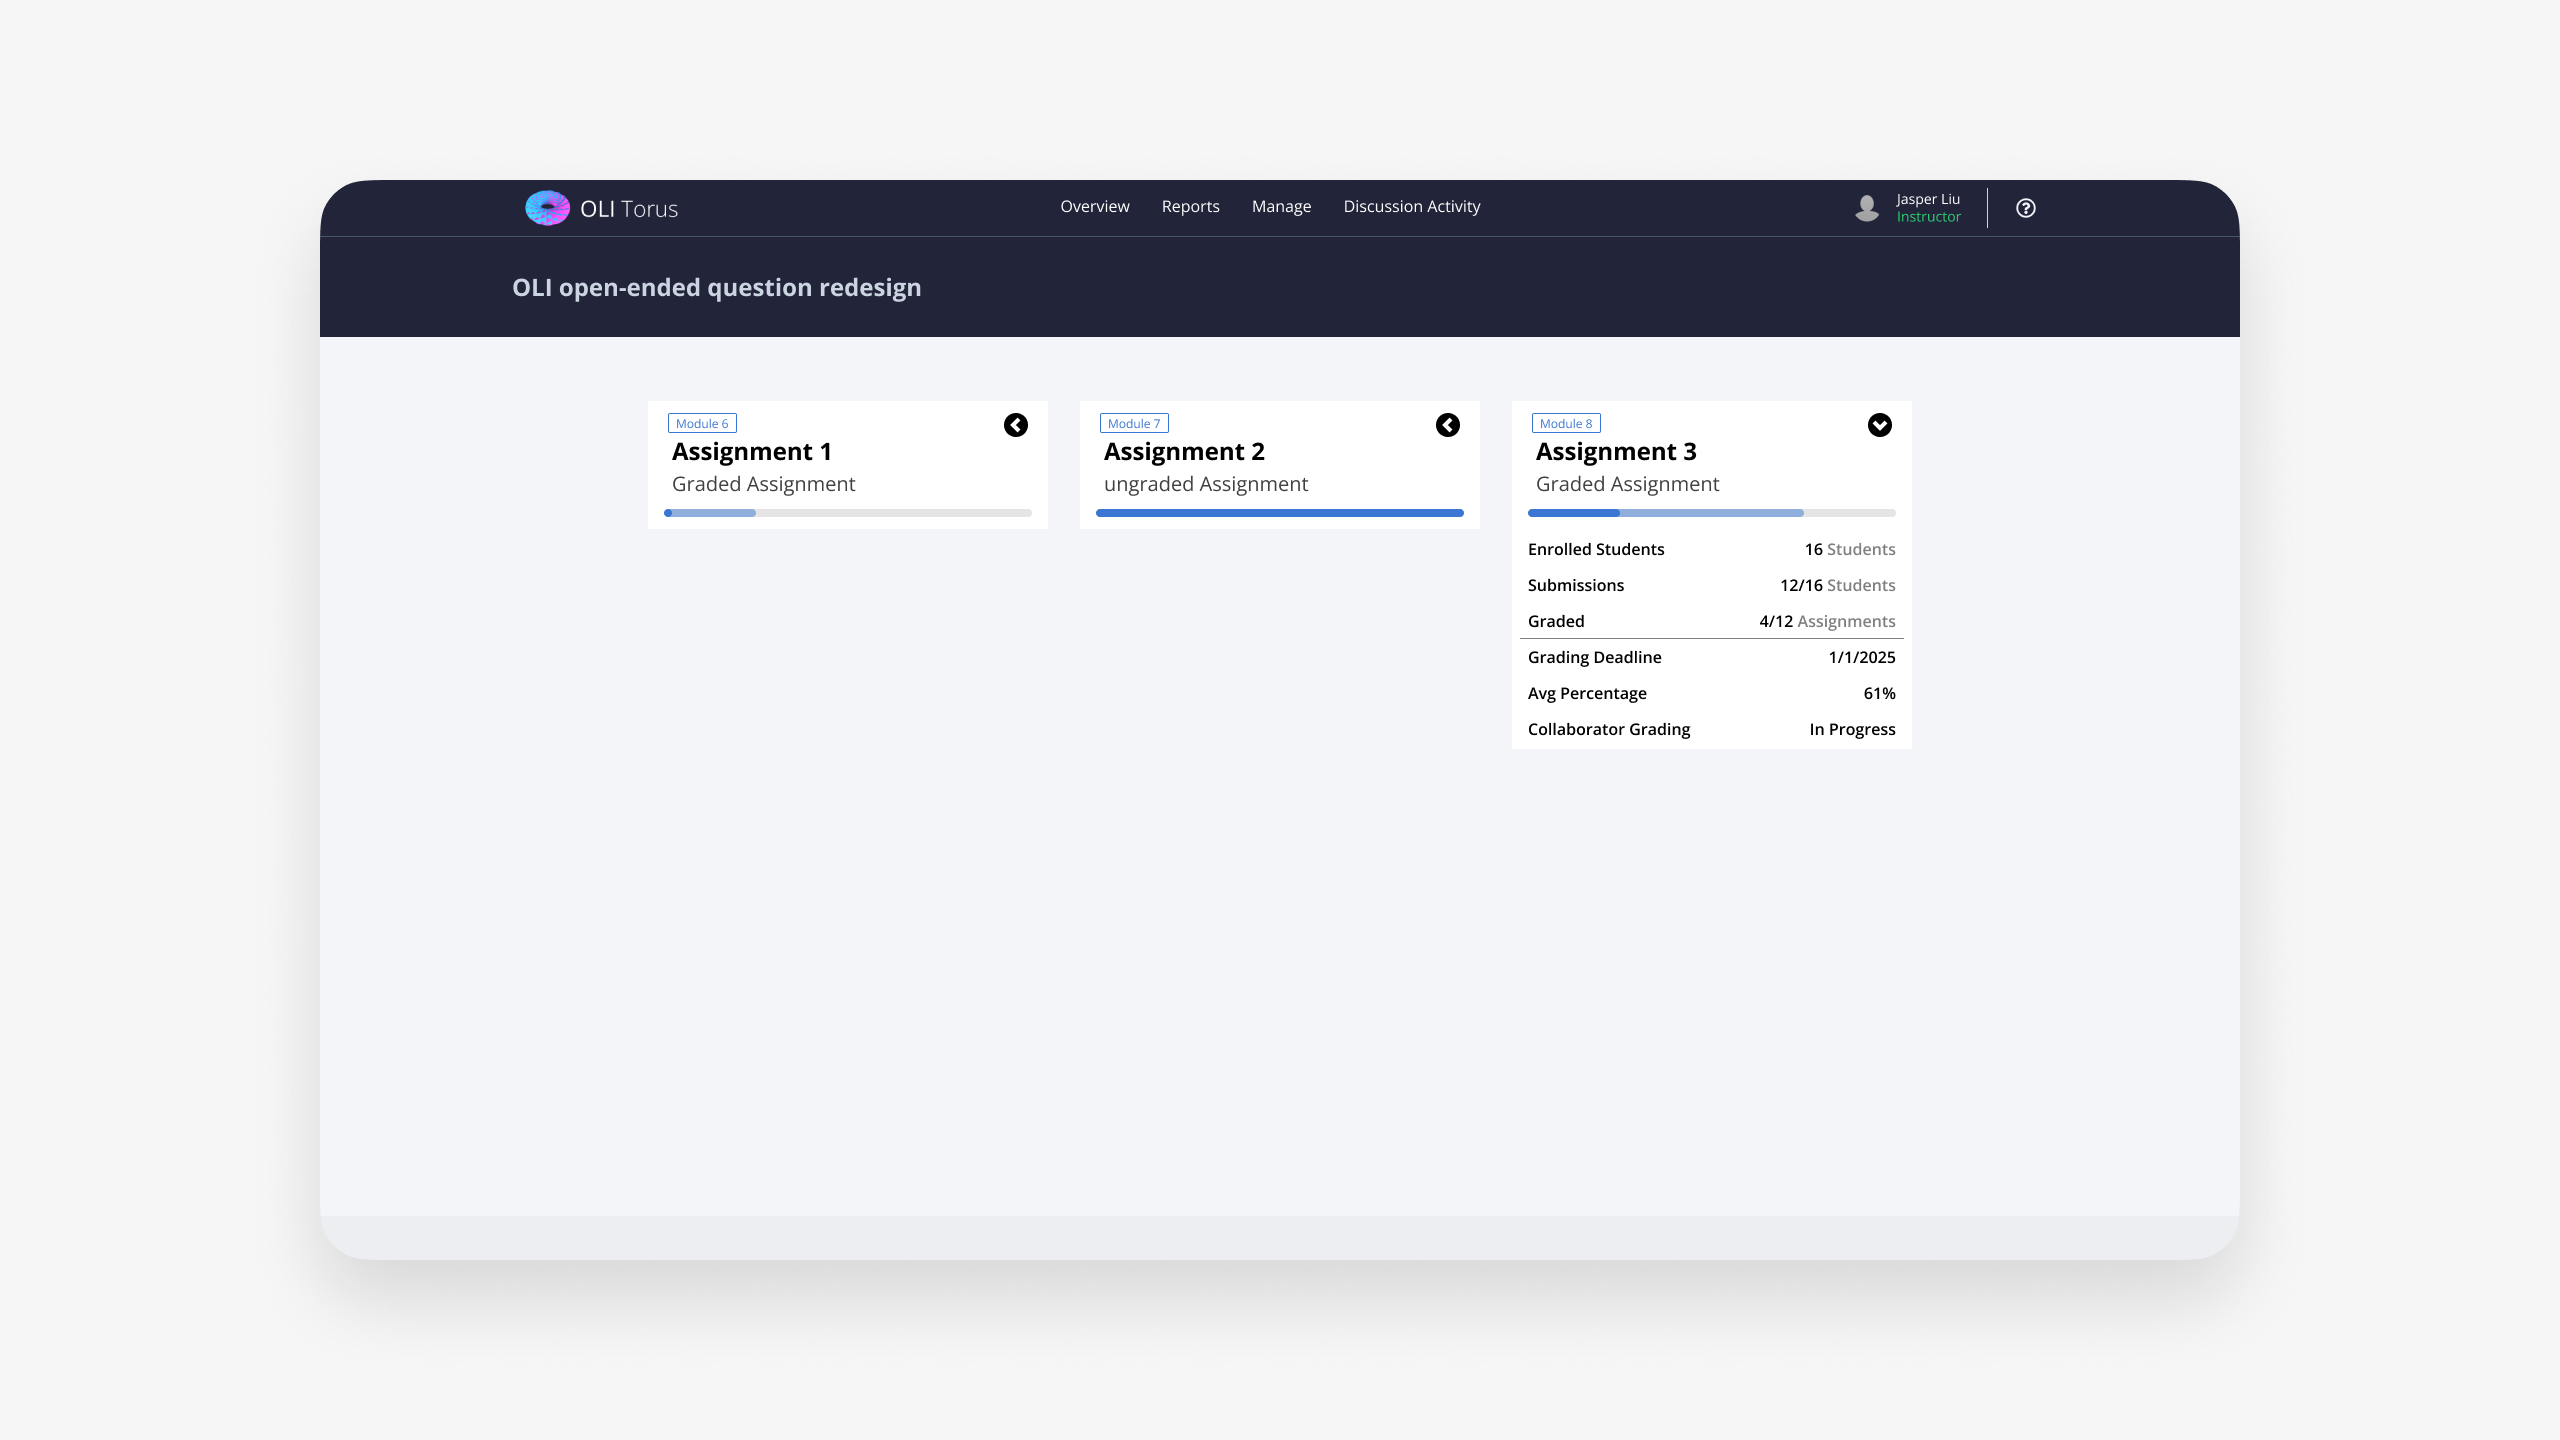2560x1440 pixels.
Task: Click the Assignment 2 full progress bar
Action: (x=1279, y=513)
